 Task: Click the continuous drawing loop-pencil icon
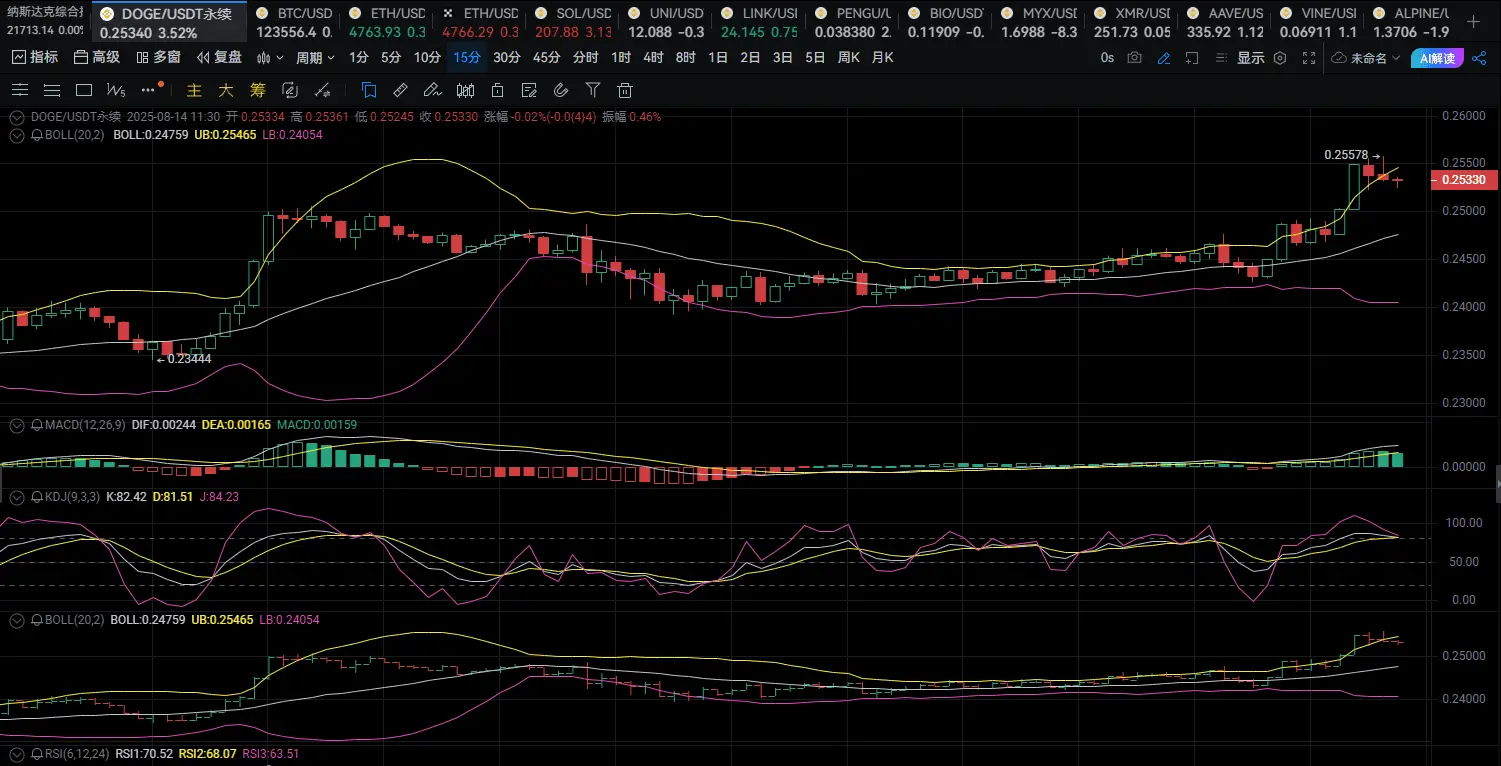[290, 90]
